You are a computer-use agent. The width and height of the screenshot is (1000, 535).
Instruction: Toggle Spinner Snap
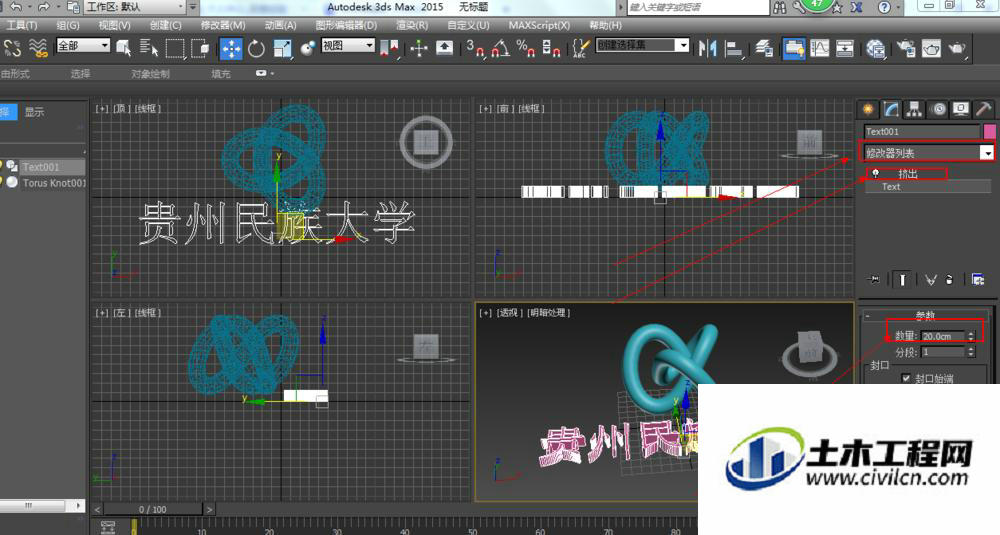point(551,48)
